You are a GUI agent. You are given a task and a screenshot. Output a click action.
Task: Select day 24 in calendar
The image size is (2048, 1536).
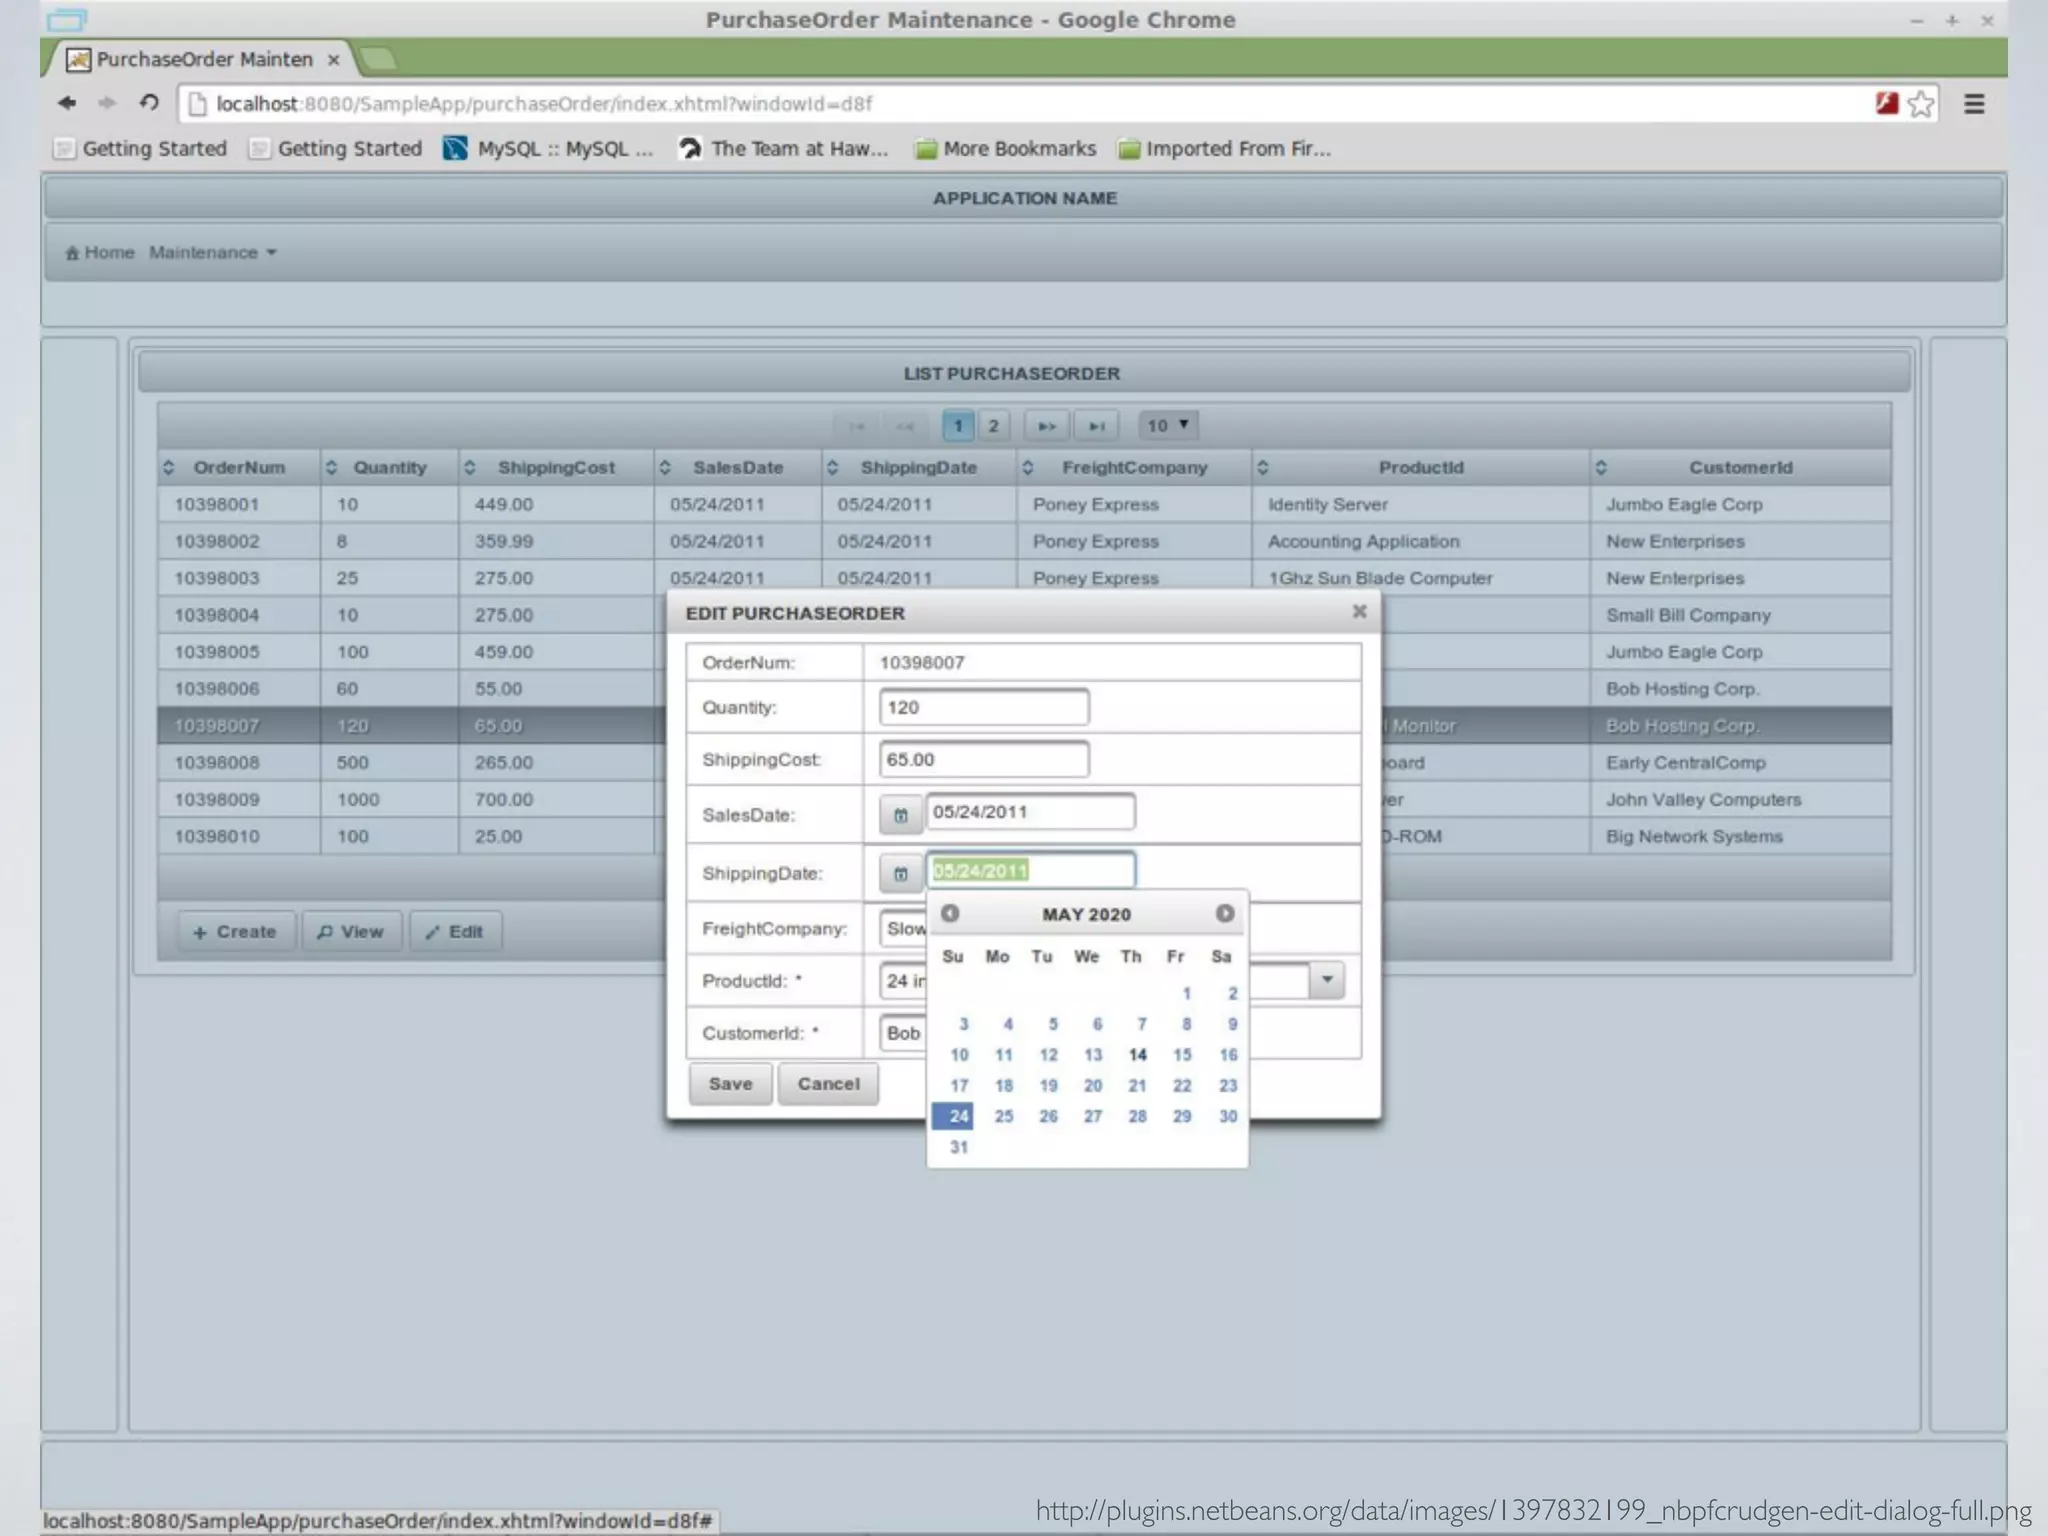(x=953, y=1116)
